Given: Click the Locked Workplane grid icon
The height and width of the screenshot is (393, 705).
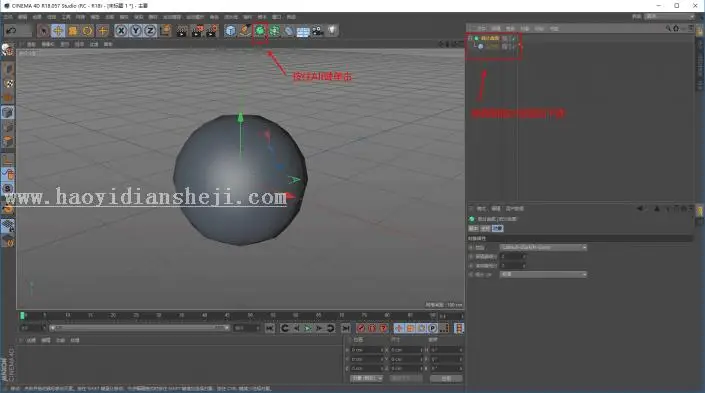Looking at the screenshot, I should click(x=8, y=226).
